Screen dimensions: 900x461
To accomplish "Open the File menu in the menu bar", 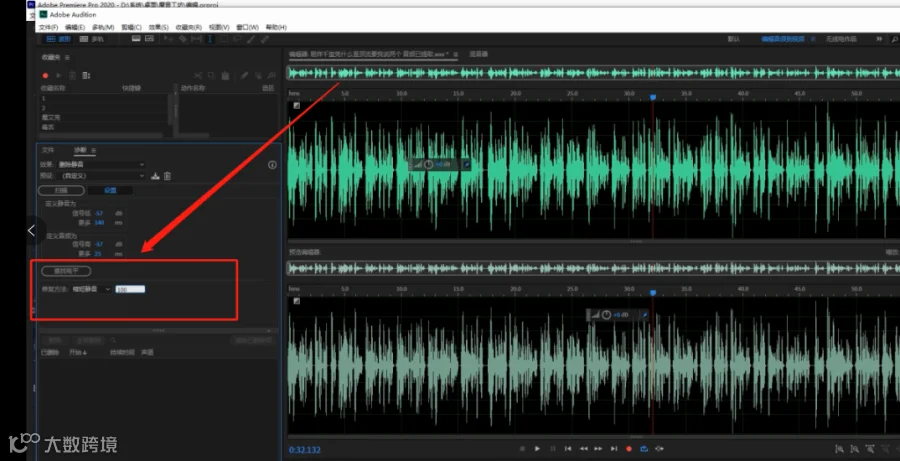I will 48,27.
